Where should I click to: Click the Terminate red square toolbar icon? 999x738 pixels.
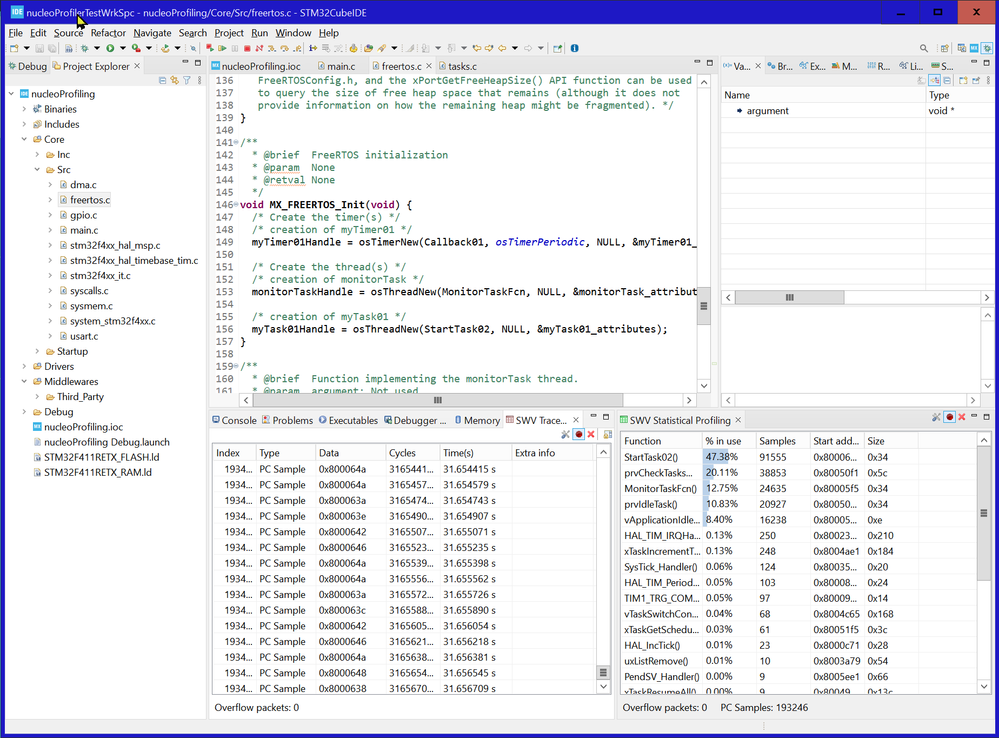(x=247, y=48)
